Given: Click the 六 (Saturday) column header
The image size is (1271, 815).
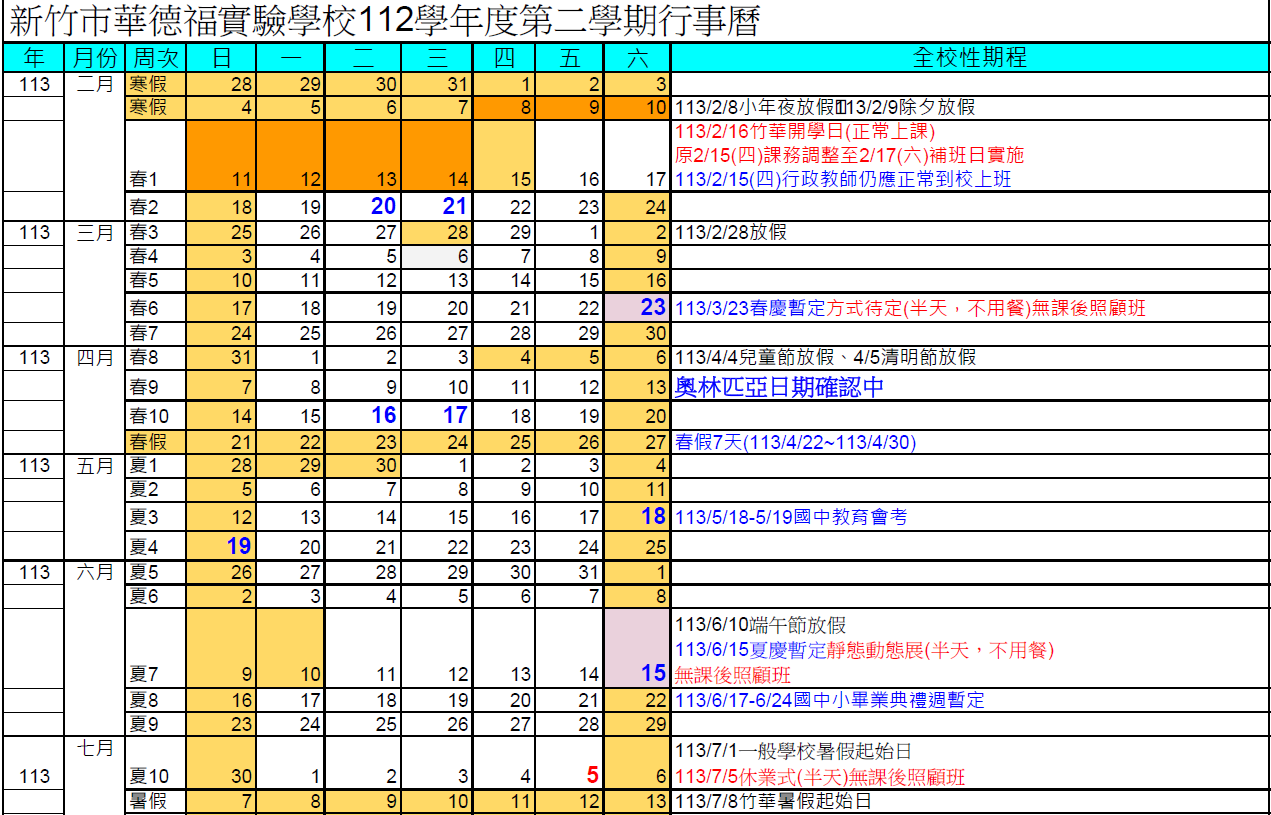Looking at the screenshot, I should click(x=636, y=58).
